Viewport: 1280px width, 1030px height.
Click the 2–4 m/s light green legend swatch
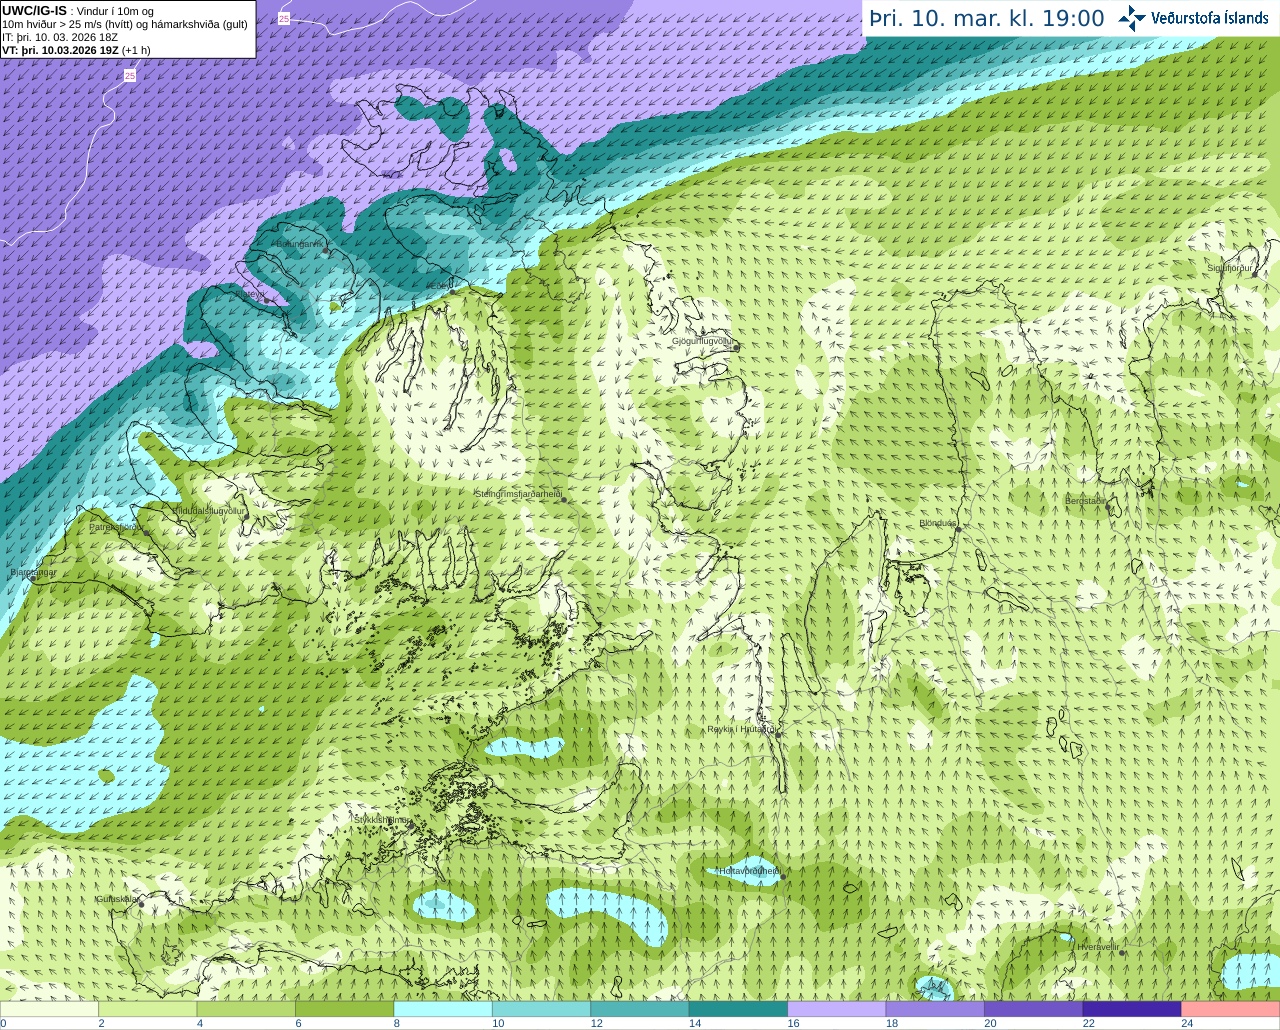147,1009
